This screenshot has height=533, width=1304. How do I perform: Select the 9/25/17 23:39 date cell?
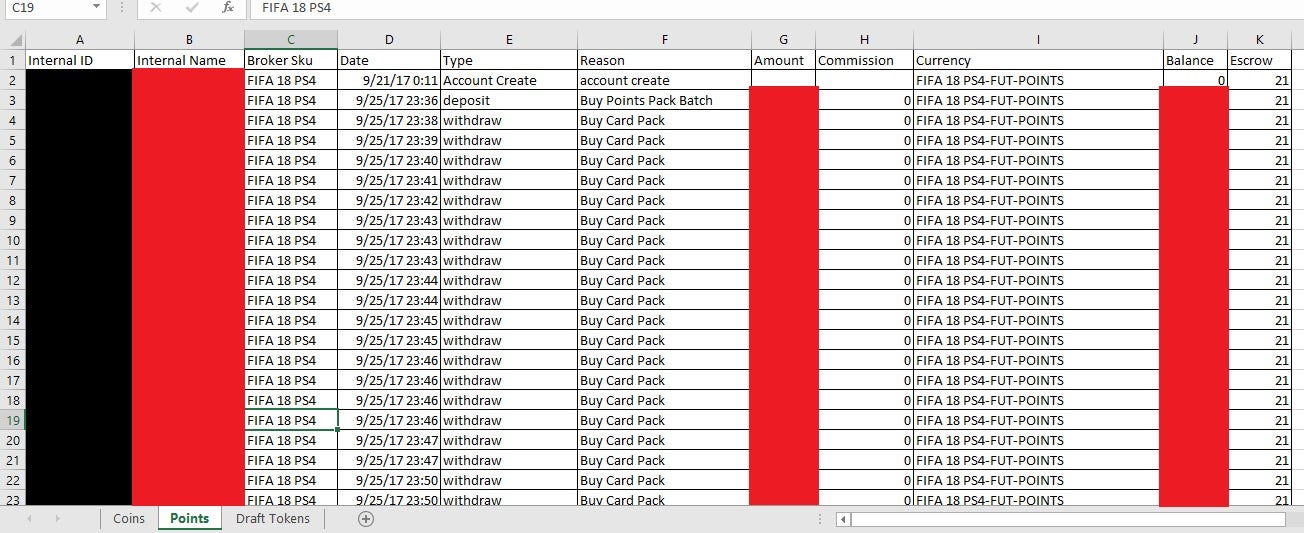[389, 140]
